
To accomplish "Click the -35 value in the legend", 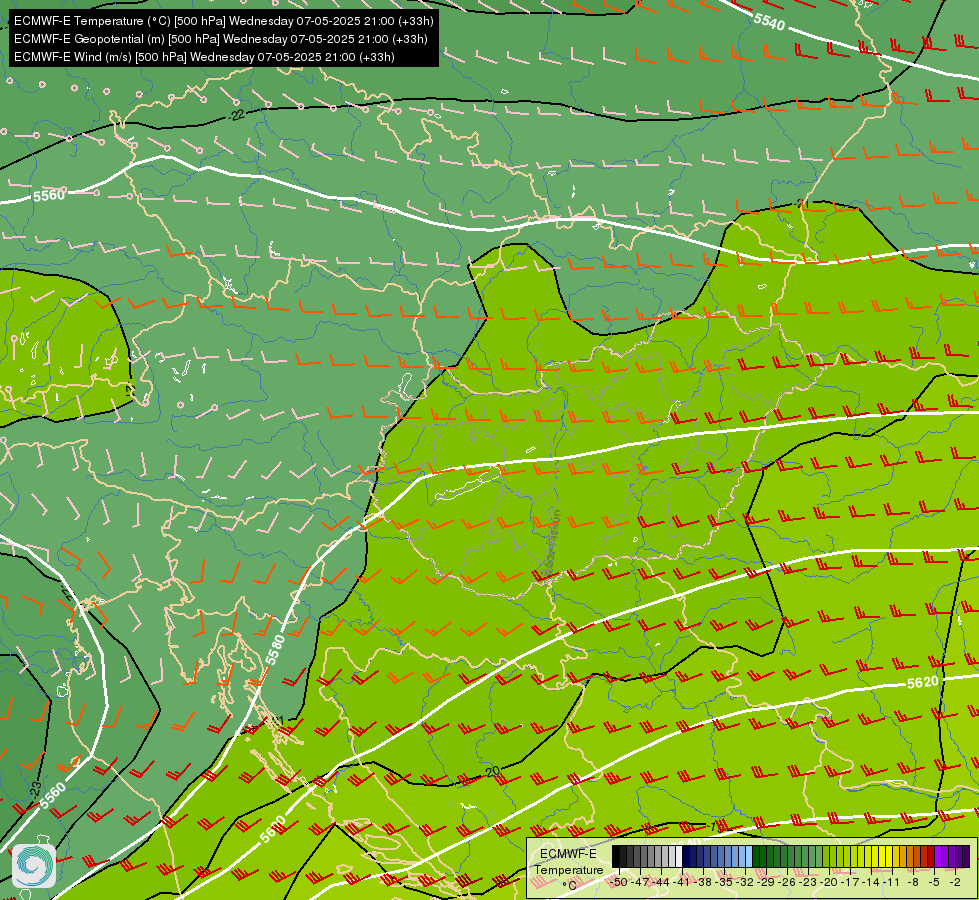I will (x=724, y=882).
